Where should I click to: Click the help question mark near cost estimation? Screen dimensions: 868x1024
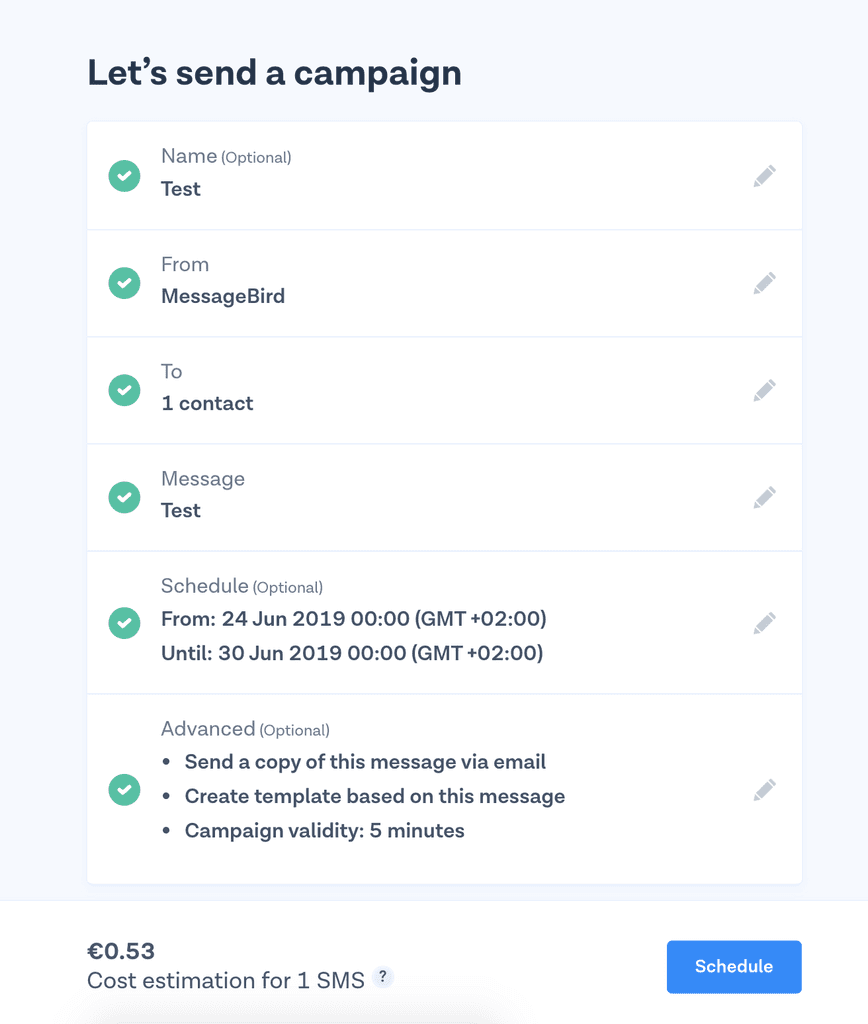tap(382, 977)
